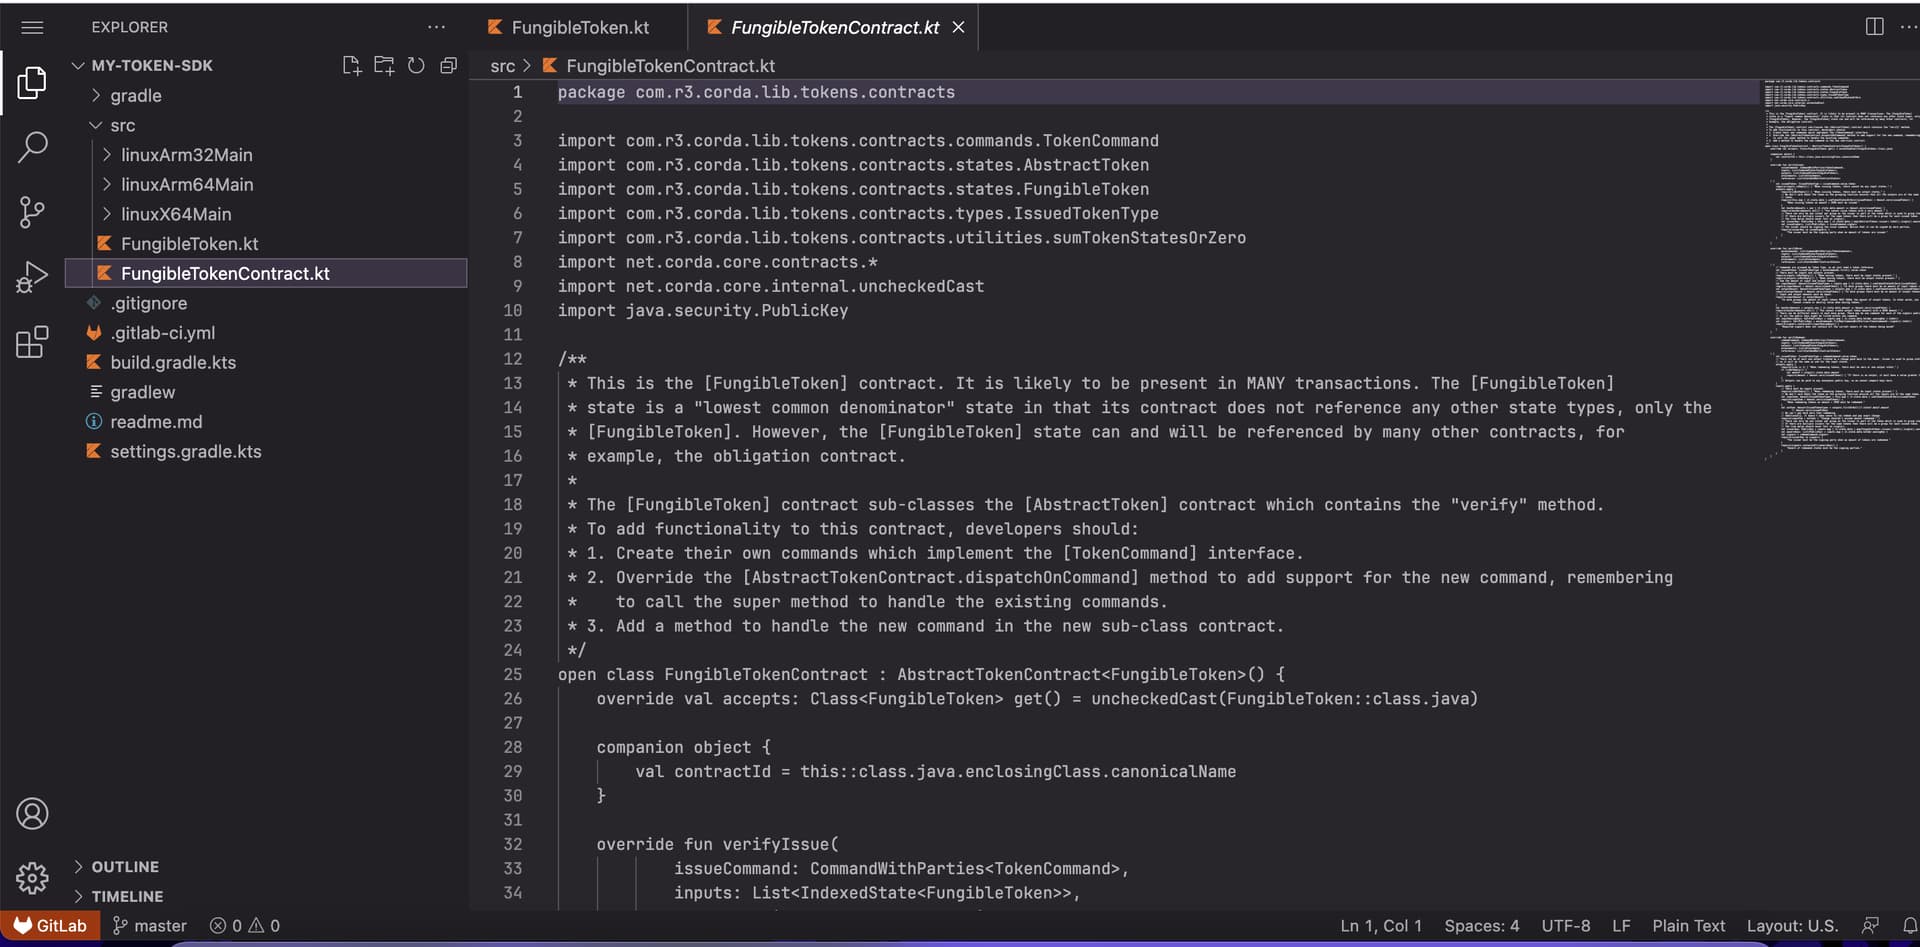
Task: Click the Split Editor icon top right
Action: pos(1873,27)
